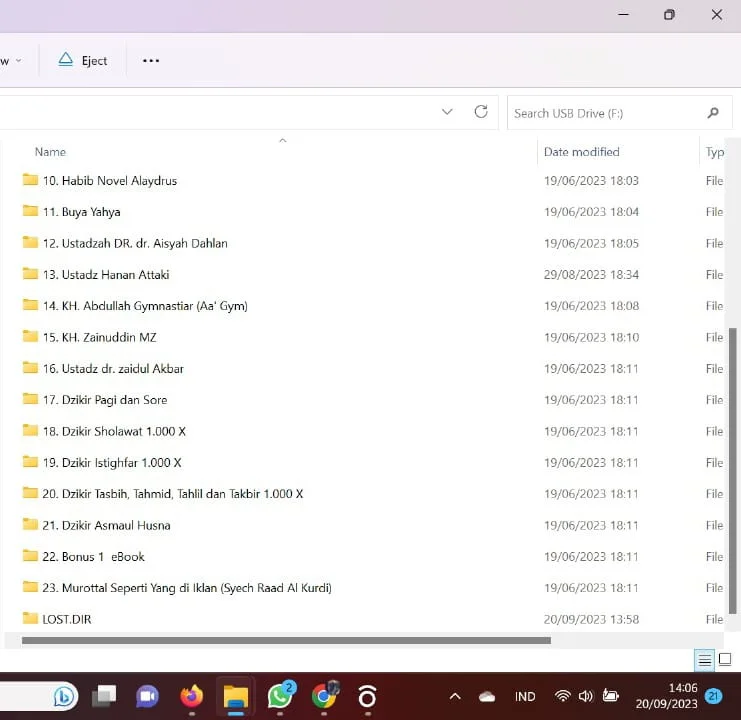
Task: Click the name '12. Ustadzah DR. dr. Aisyah Dahlan'
Action: coord(135,243)
